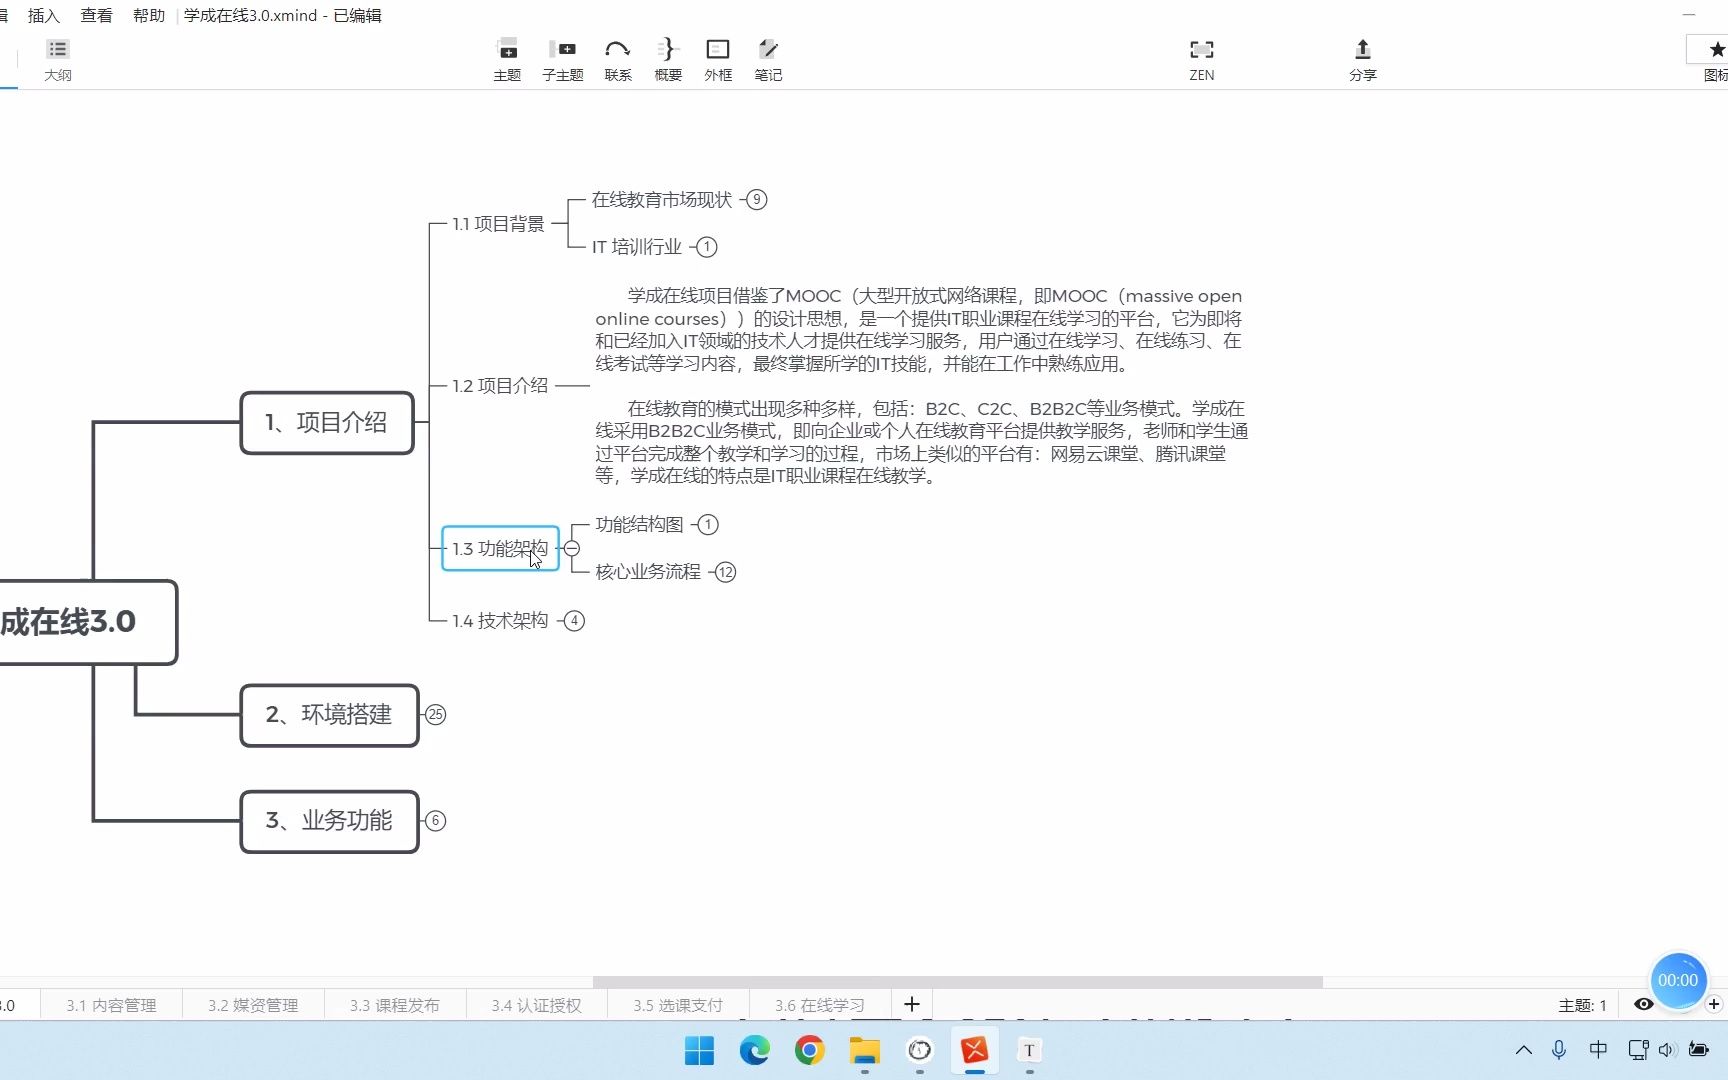Select the 1.3 功能架构 subtopic

pos(500,548)
